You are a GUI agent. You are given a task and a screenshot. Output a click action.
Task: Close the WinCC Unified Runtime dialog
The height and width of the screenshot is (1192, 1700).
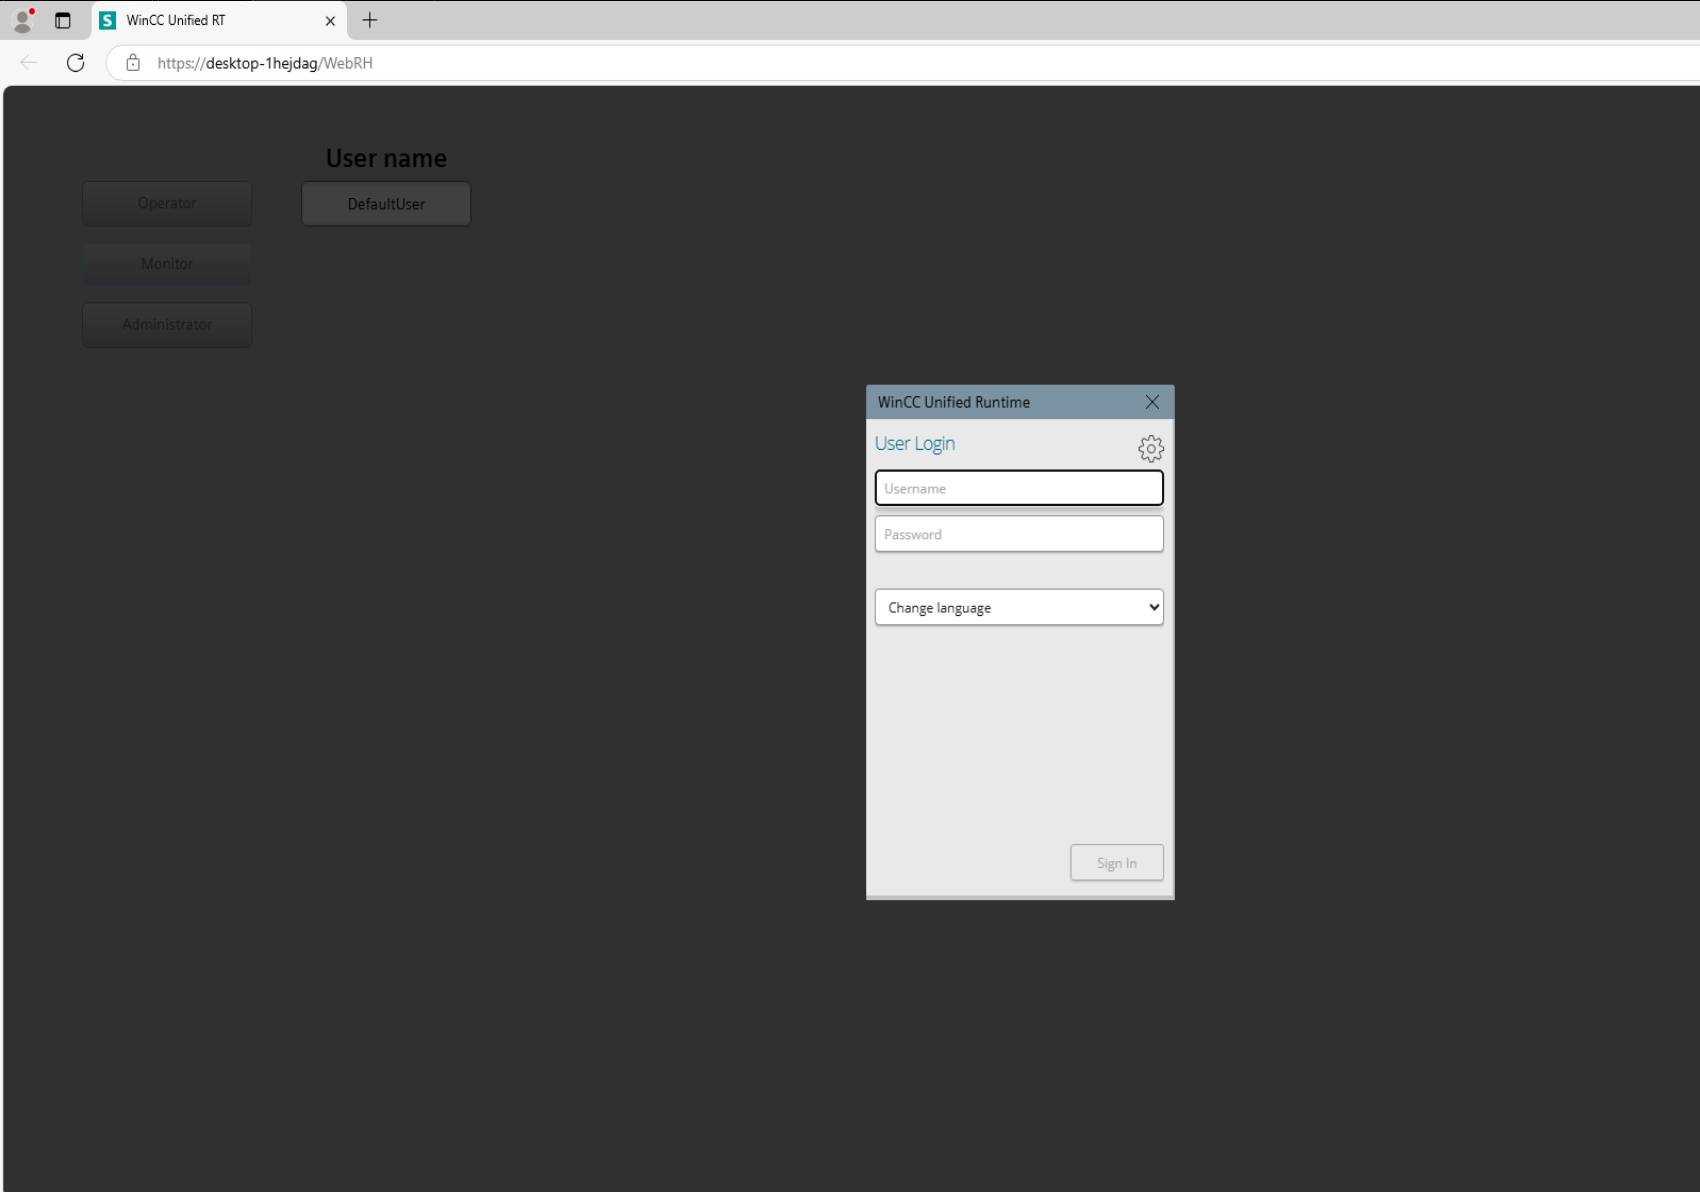tap(1152, 402)
